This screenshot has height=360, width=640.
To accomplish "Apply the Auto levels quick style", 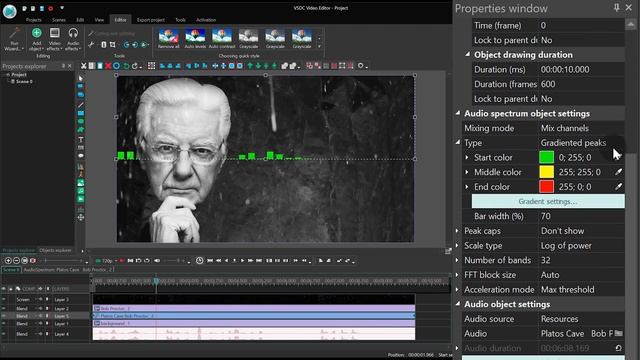I will click(195, 39).
